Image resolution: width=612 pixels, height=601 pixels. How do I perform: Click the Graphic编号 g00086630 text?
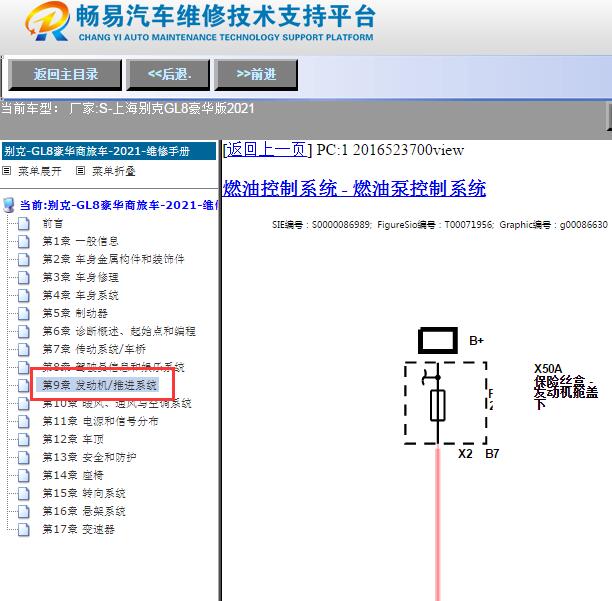pos(553,225)
